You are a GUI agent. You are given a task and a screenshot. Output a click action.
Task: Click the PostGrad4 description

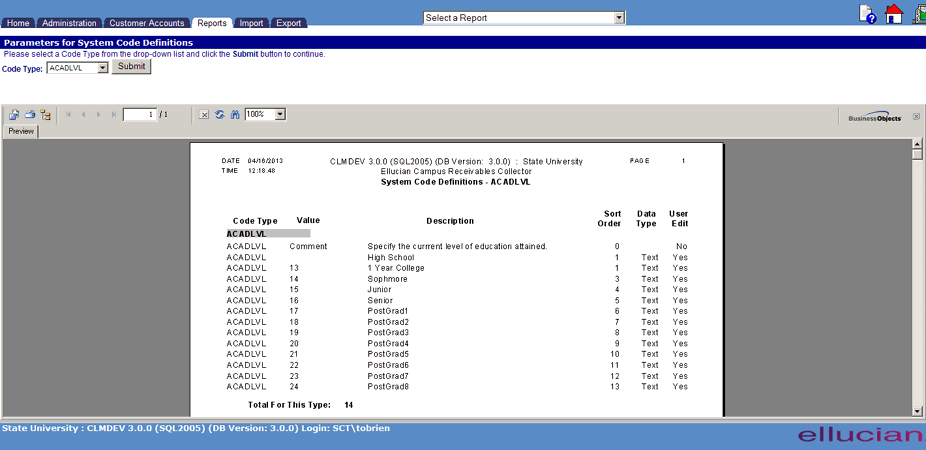coord(388,343)
